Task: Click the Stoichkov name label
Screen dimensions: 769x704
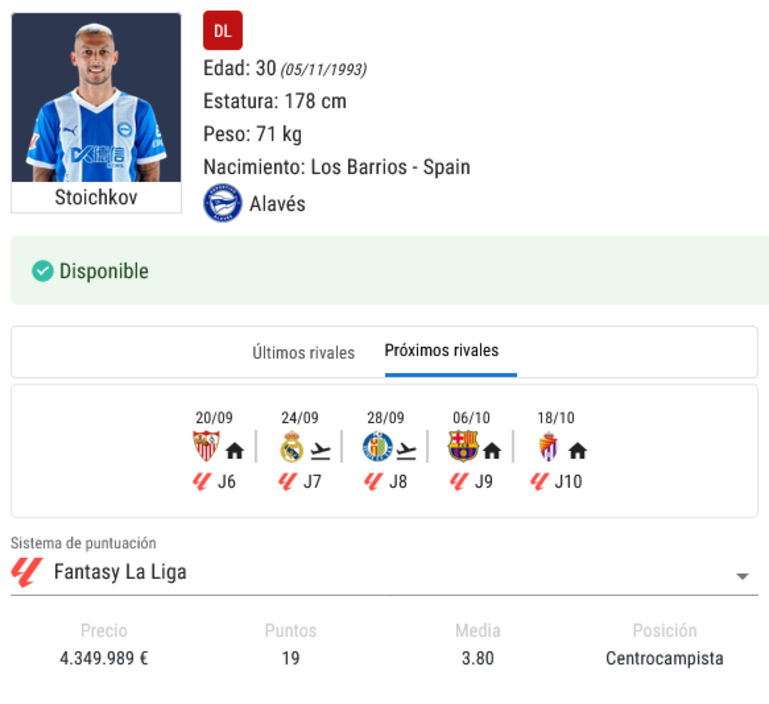Action: click(x=96, y=197)
